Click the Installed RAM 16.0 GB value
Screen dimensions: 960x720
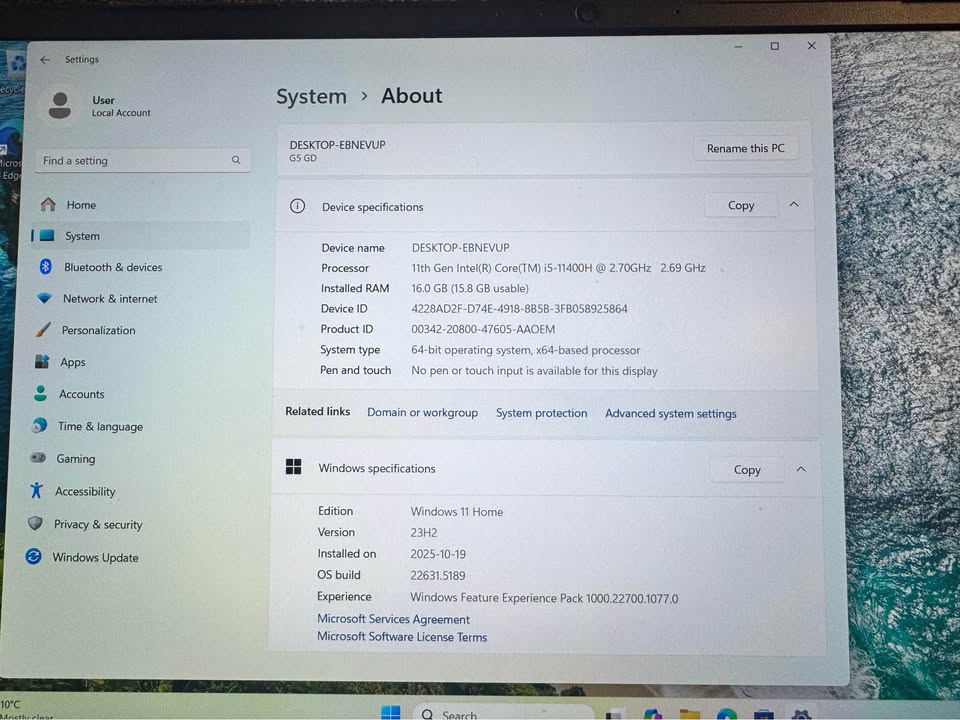(x=470, y=288)
